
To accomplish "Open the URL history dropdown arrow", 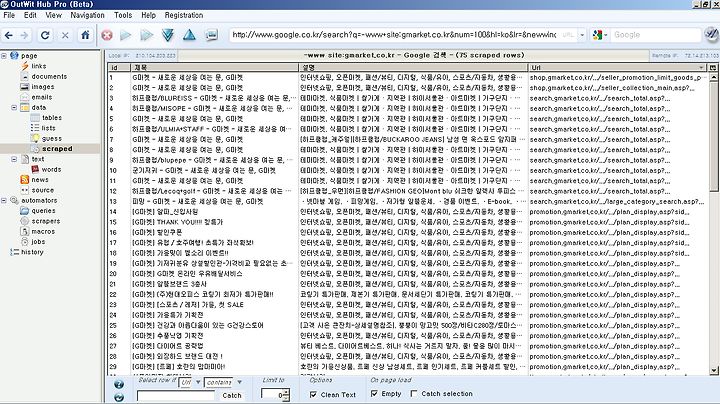I will pos(582,35).
